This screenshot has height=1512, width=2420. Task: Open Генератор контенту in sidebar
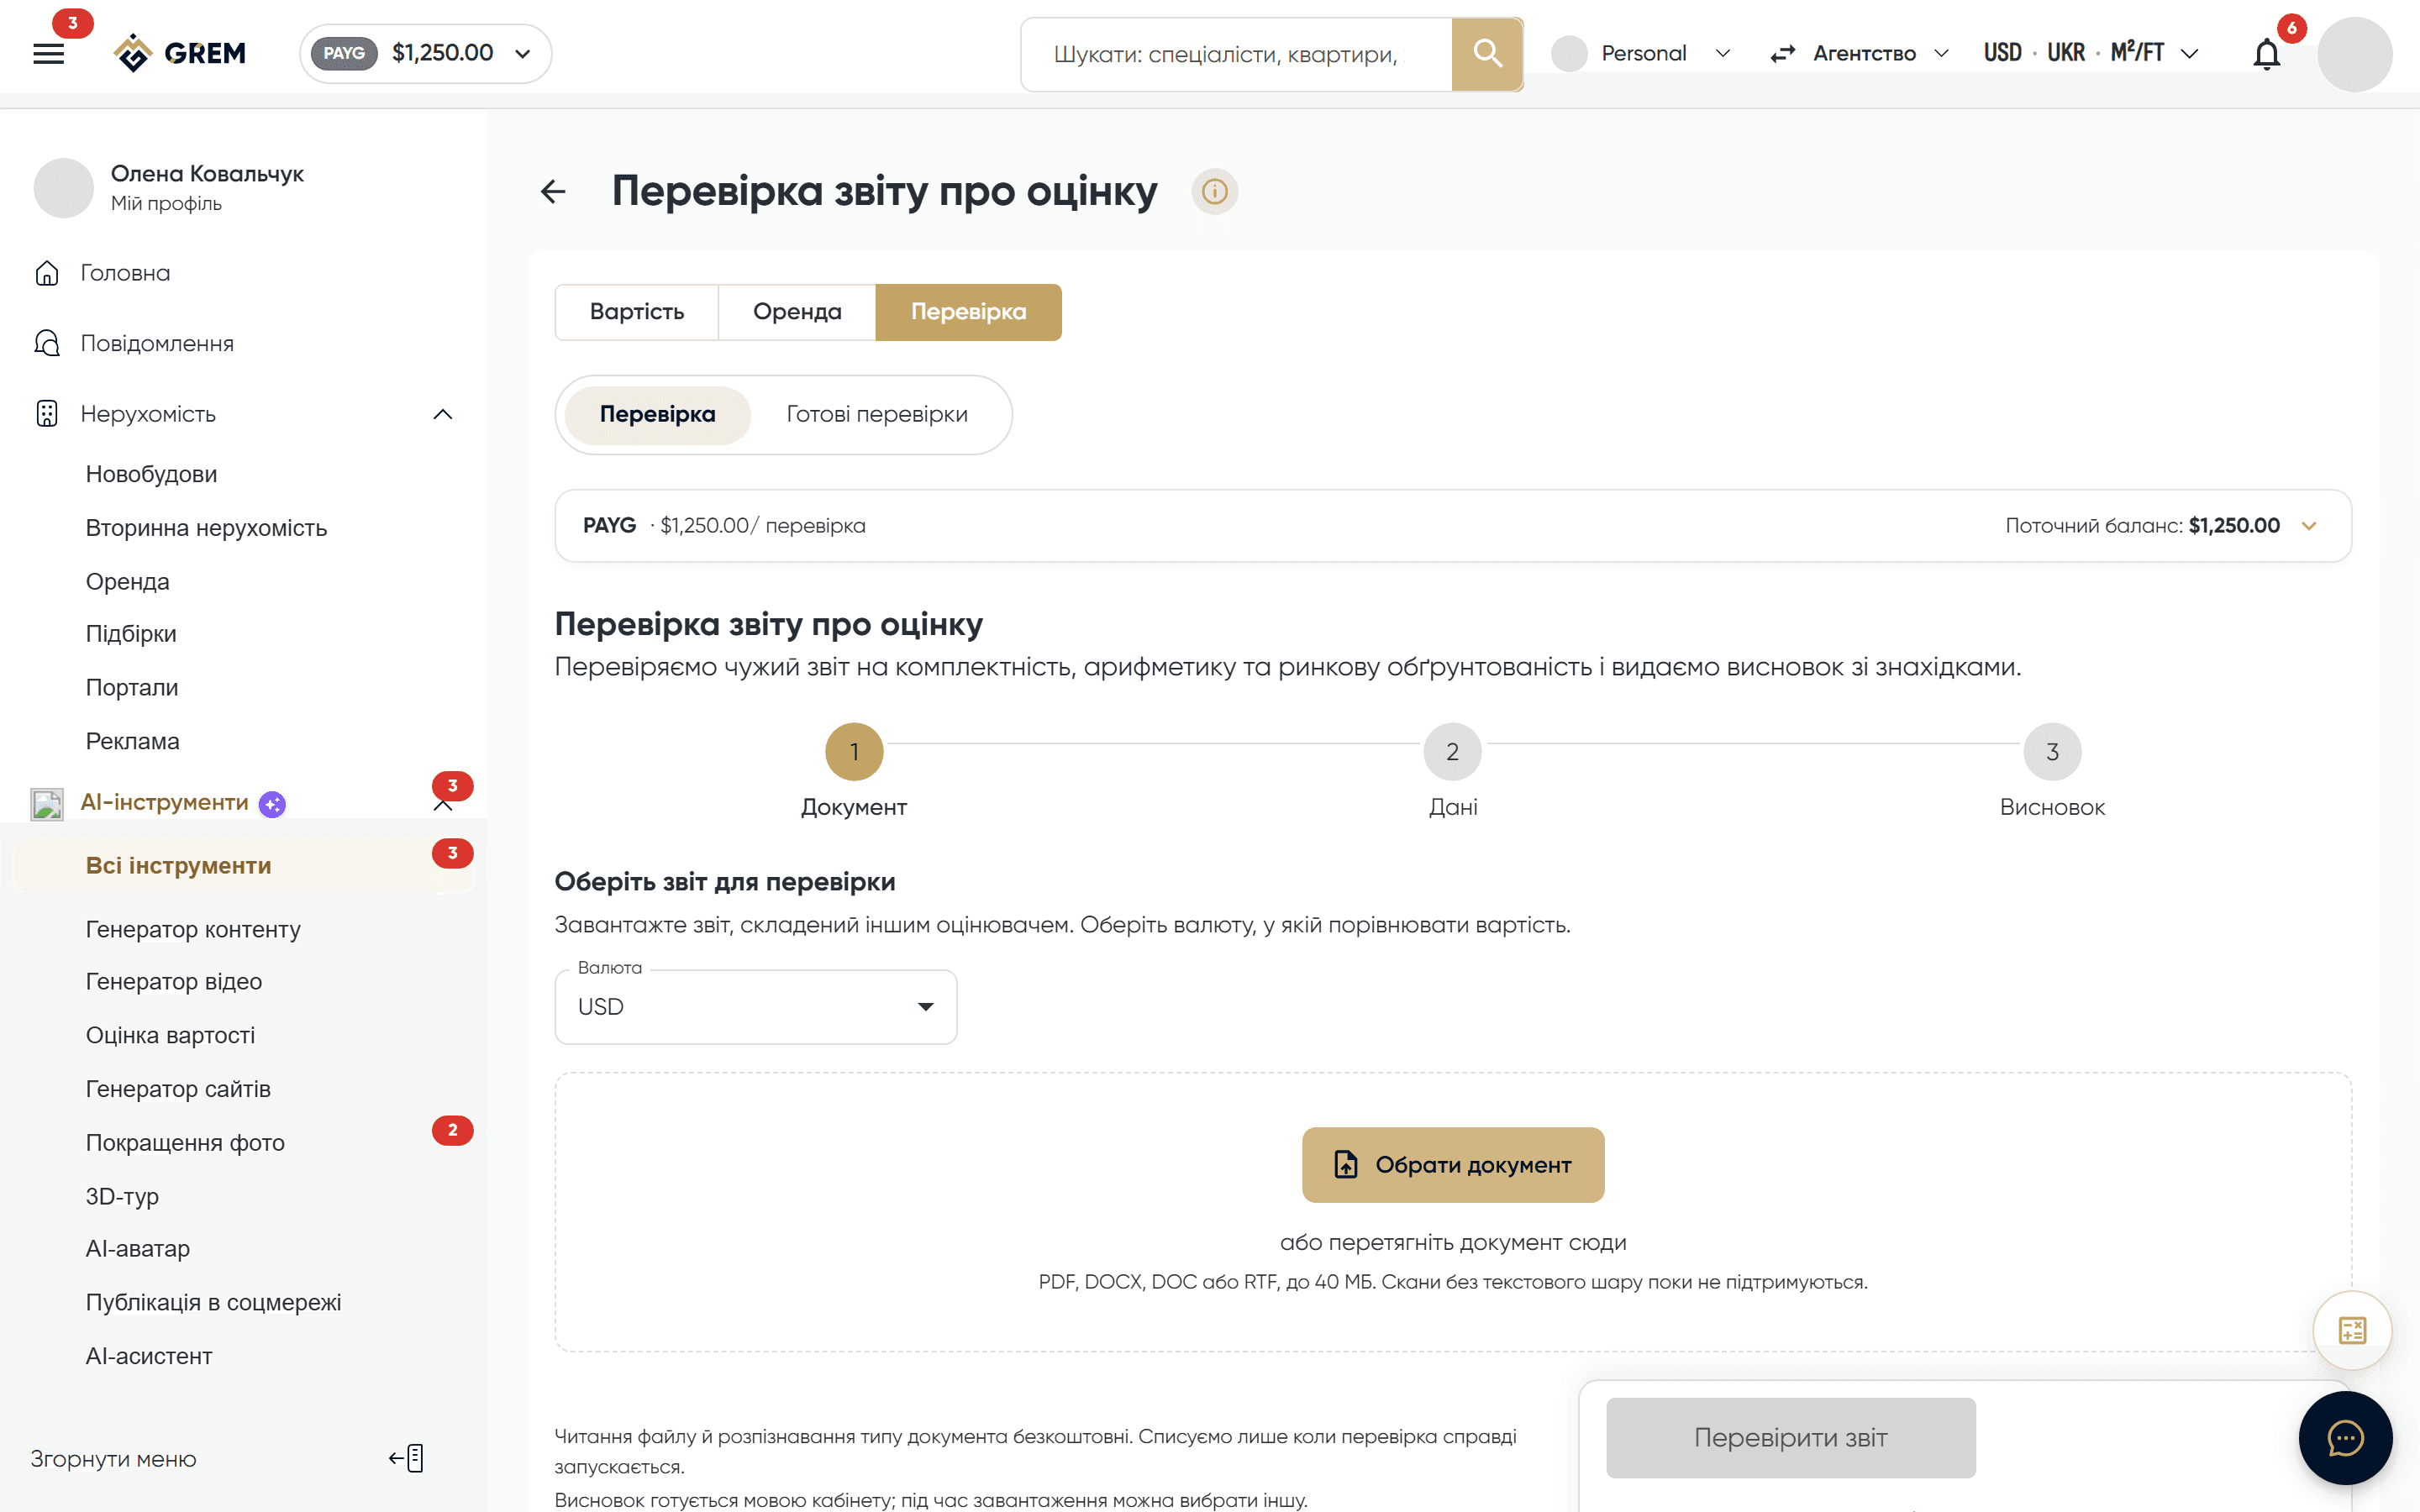pyautogui.click(x=193, y=929)
